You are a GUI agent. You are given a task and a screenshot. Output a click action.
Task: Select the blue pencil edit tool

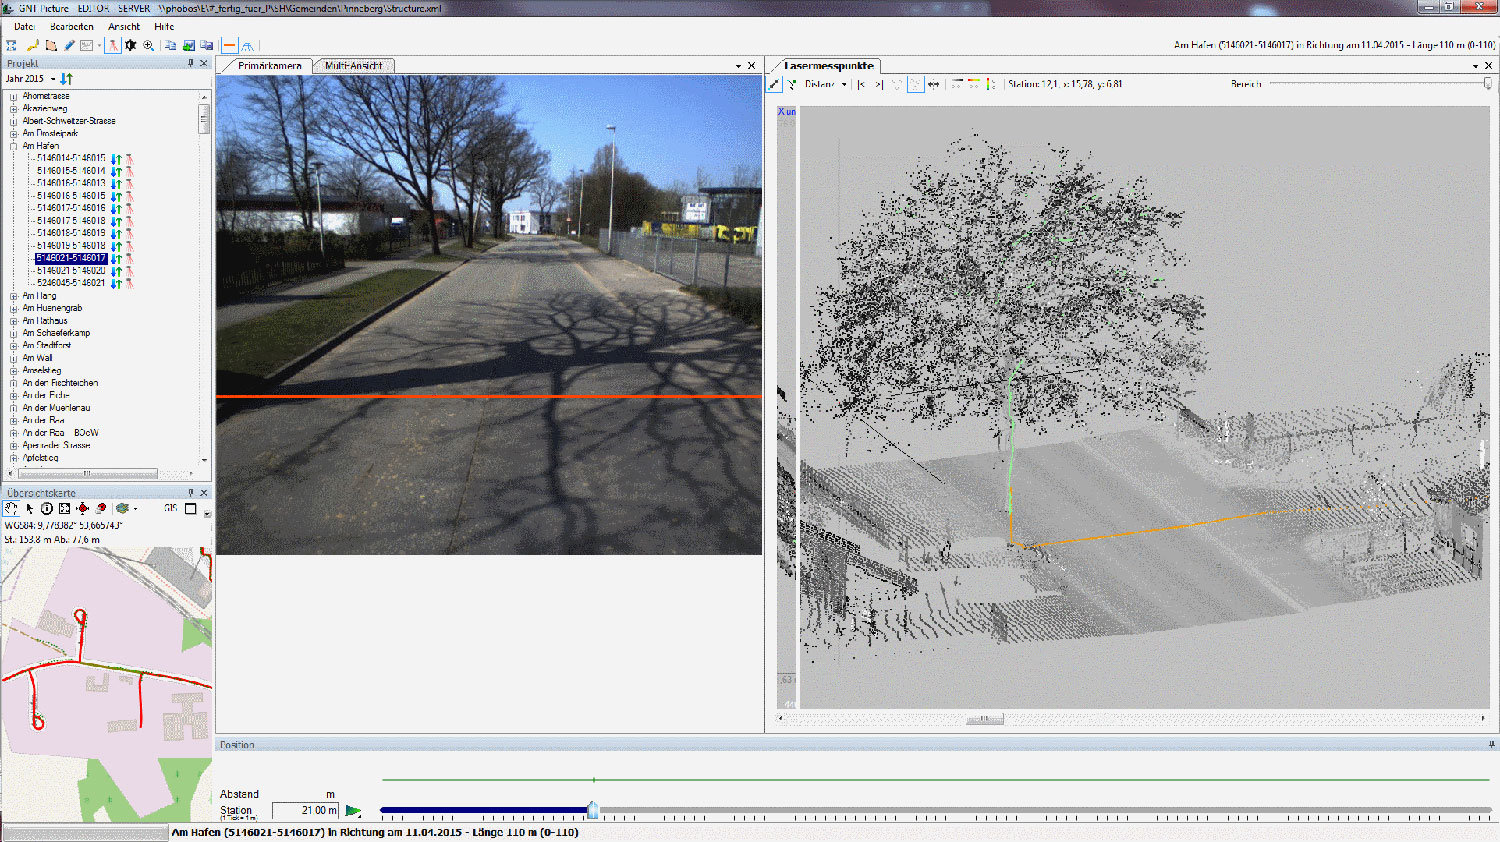click(x=69, y=45)
